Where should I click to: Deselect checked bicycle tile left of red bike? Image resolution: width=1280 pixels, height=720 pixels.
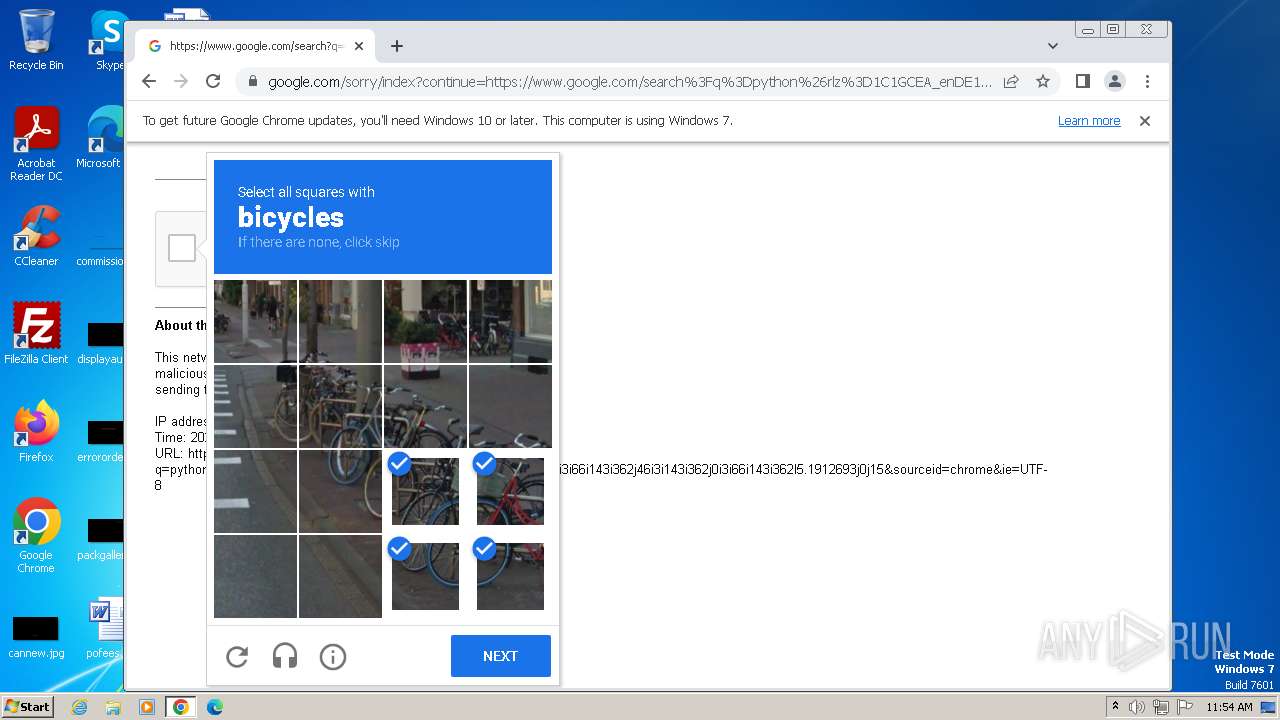click(x=425, y=491)
